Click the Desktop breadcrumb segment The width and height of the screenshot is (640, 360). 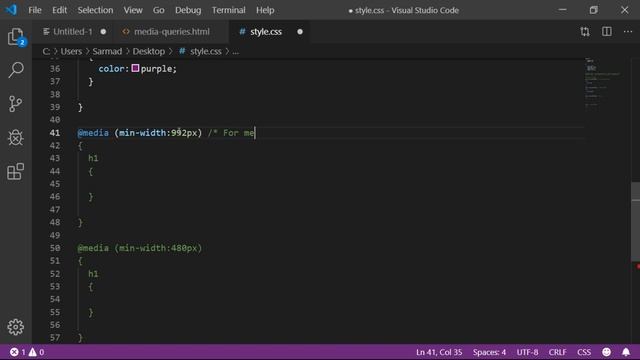149,51
